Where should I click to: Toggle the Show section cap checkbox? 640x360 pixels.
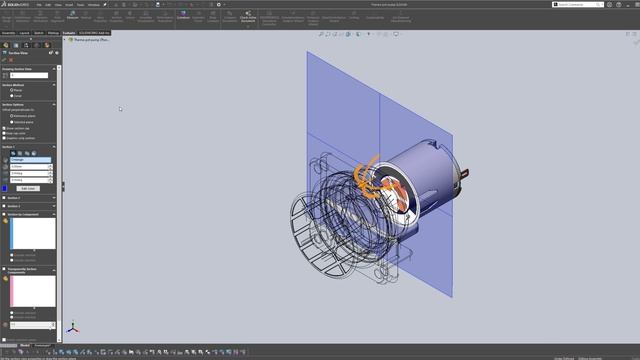pos(4,128)
